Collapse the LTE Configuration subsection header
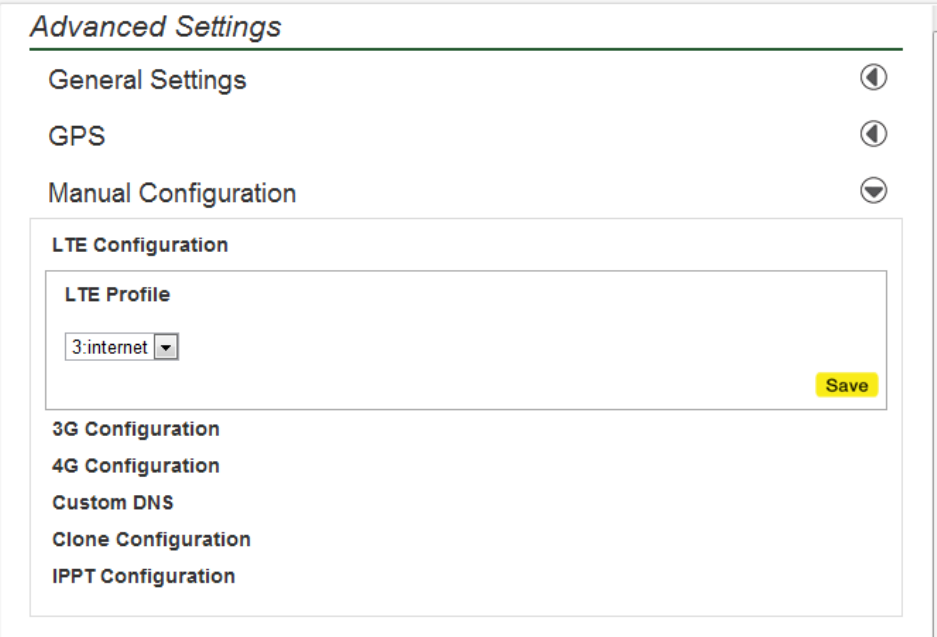The height and width of the screenshot is (637, 937). click(140, 245)
